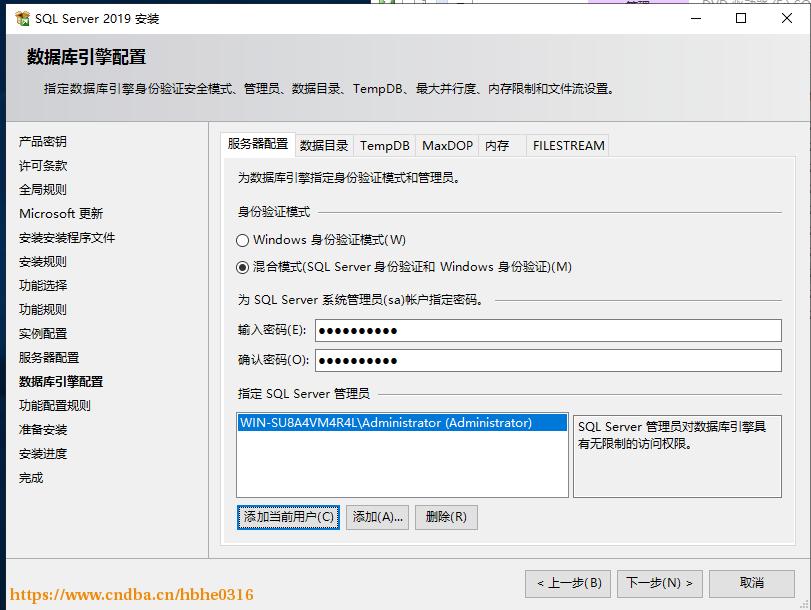Click 功能选择 step in sidebar
This screenshot has height=610, width=811.
43,286
